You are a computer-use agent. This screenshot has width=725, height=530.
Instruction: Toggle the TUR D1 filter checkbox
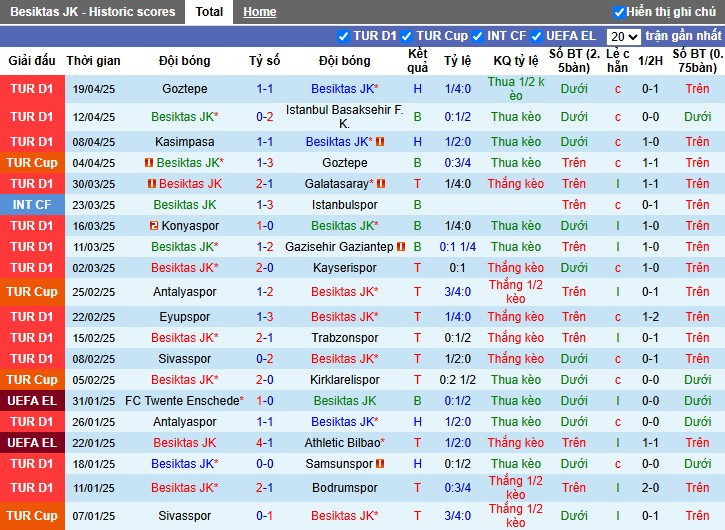pyautogui.click(x=343, y=36)
